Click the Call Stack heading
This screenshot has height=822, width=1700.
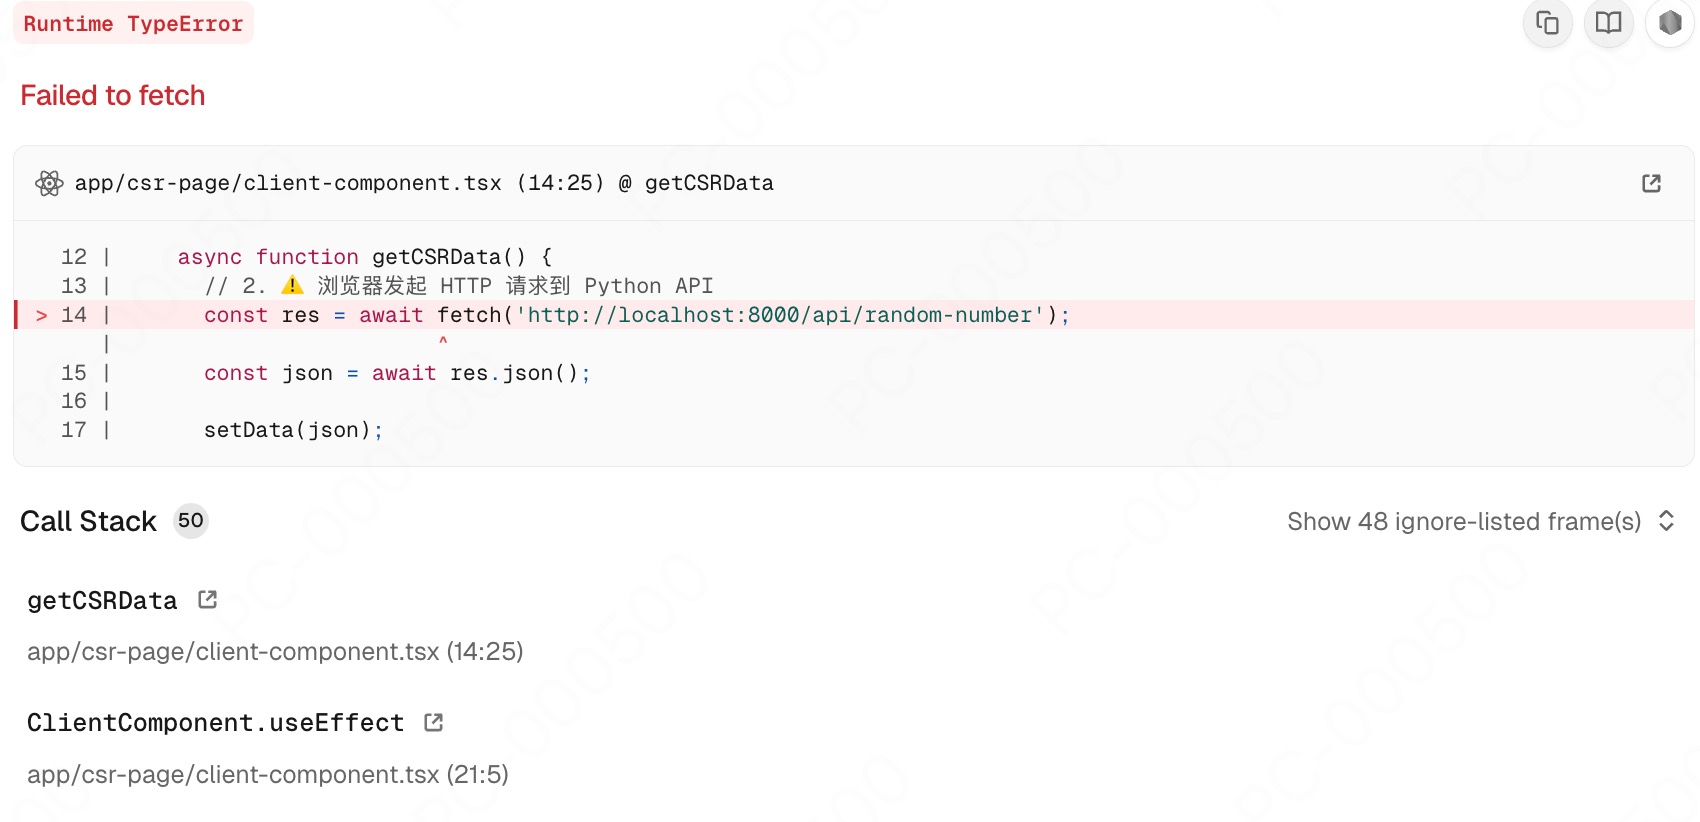point(88,522)
